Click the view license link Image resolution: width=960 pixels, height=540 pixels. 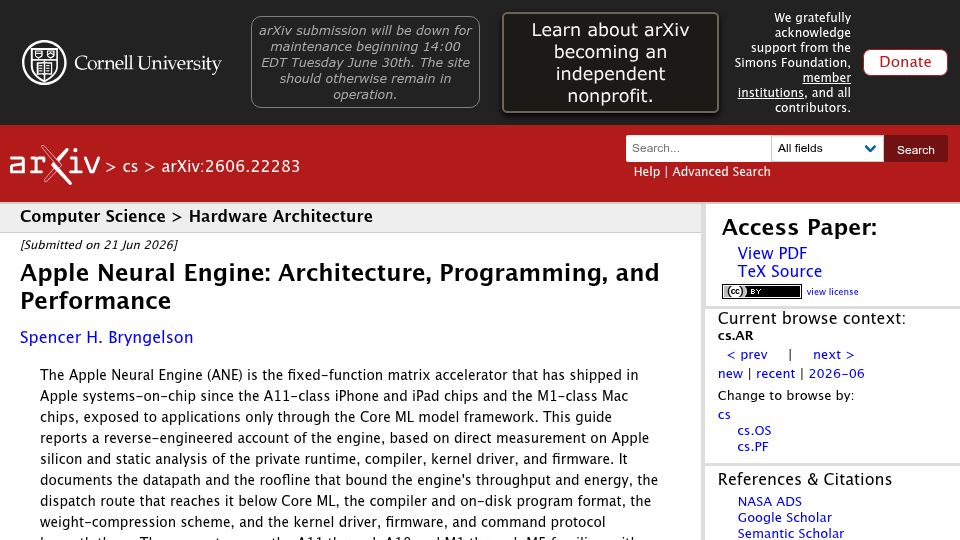[832, 292]
